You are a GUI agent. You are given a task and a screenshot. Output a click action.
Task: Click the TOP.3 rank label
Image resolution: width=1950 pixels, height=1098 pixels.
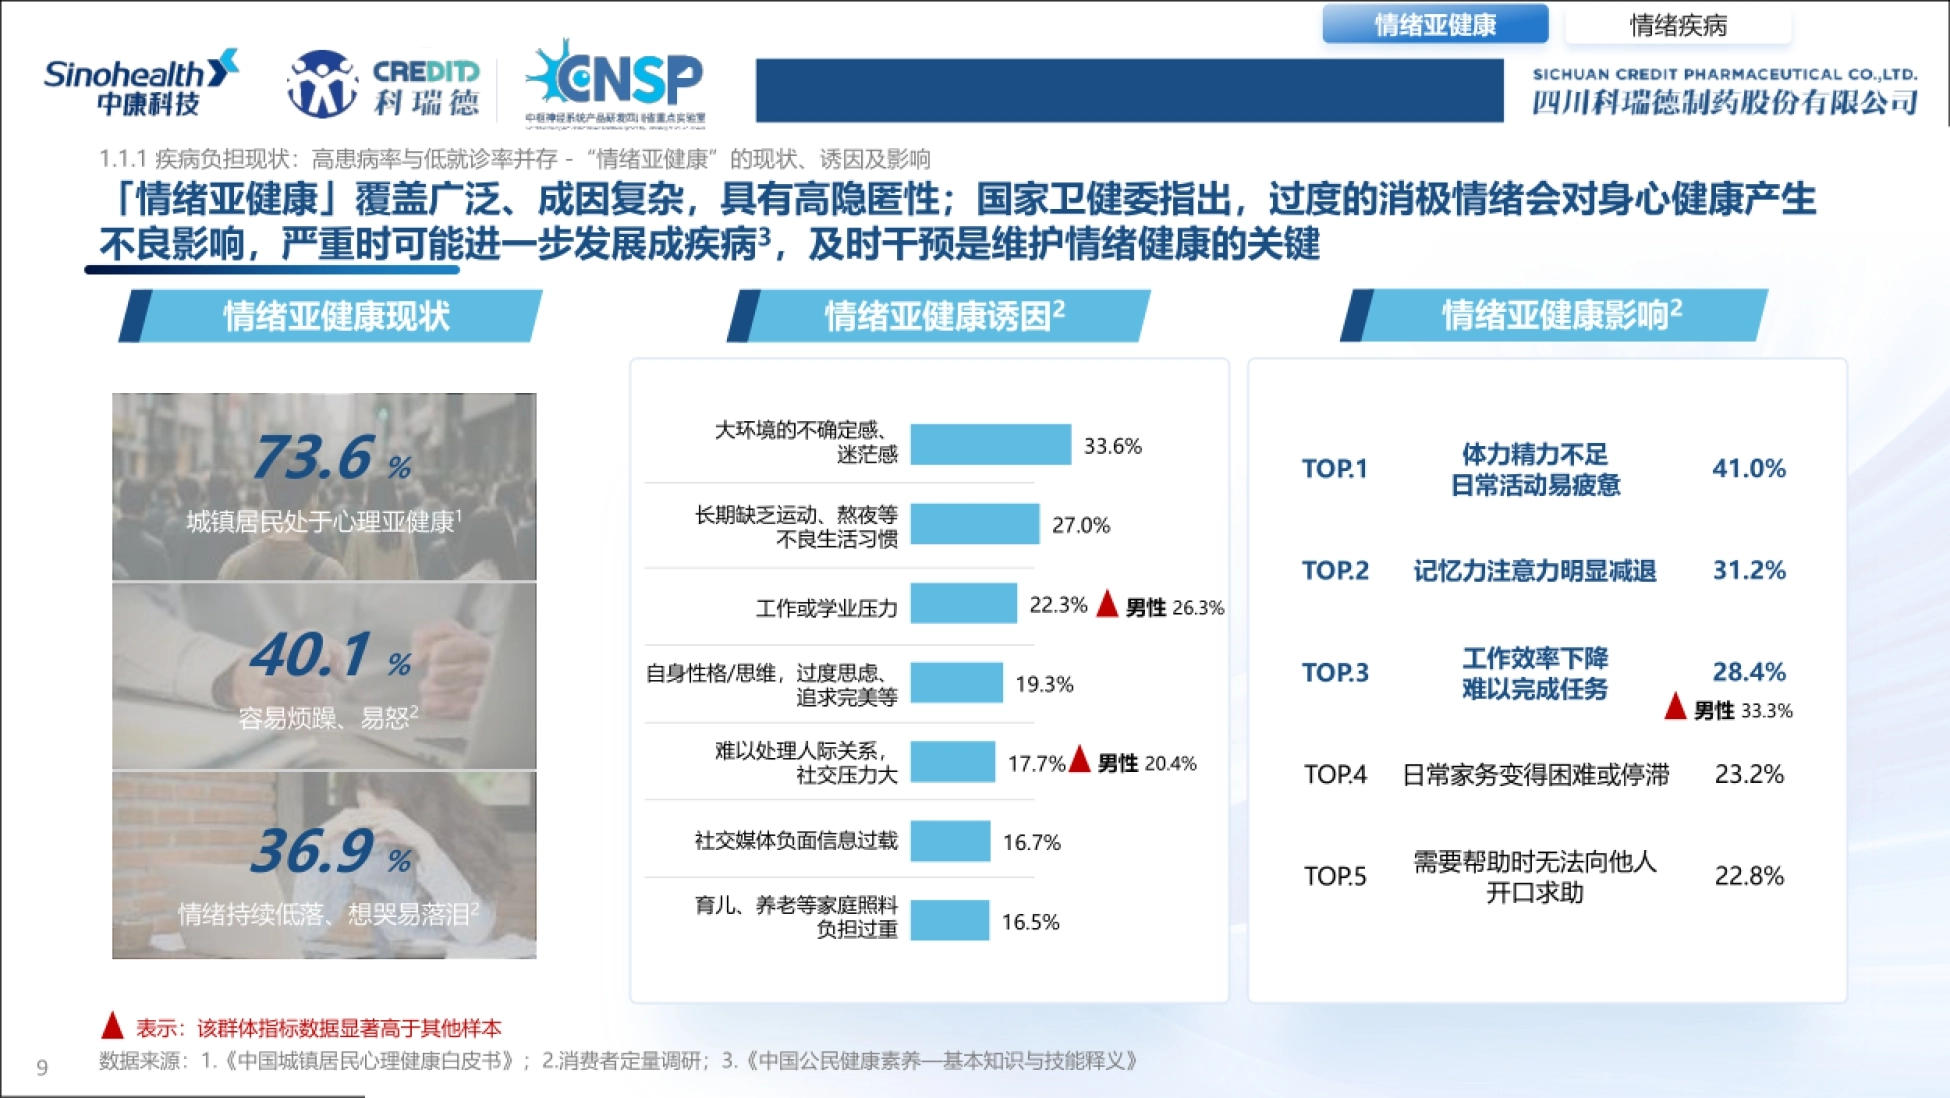pos(1335,672)
